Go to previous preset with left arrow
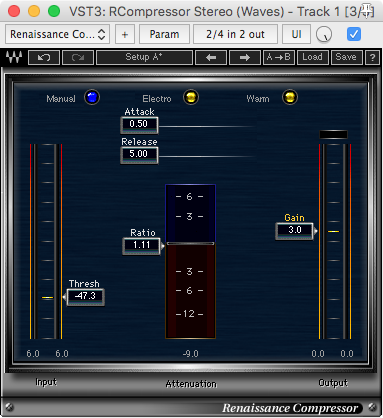Viewport: 383px width, 418px height. click(x=211, y=58)
